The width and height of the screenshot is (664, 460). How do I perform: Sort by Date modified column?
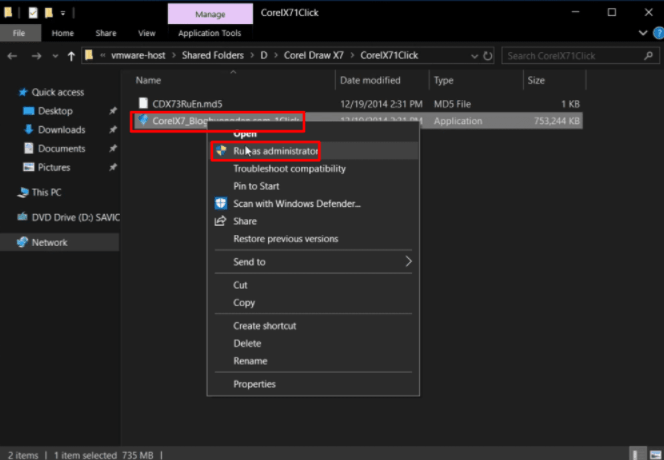[x=370, y=80]
